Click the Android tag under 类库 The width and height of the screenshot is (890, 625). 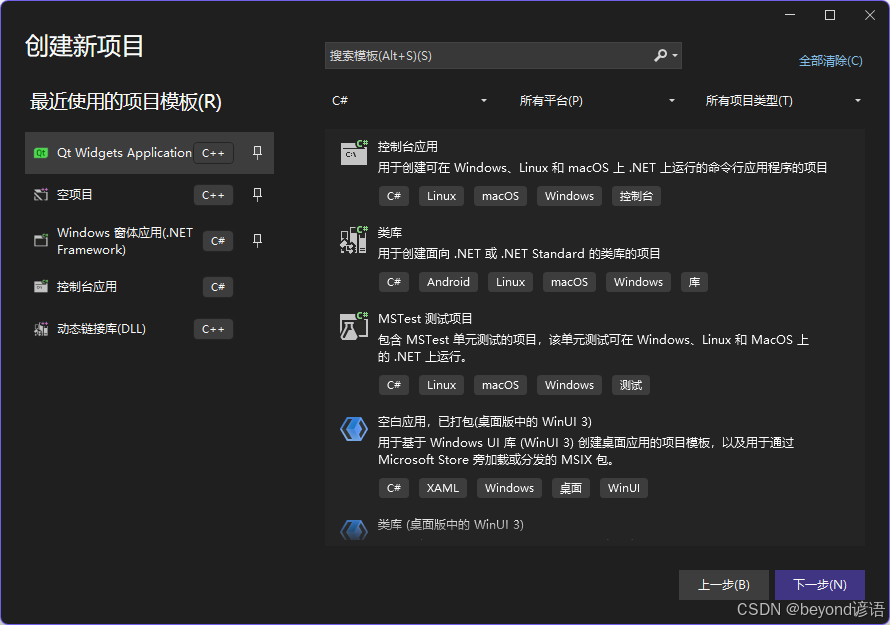click(448, 282)
